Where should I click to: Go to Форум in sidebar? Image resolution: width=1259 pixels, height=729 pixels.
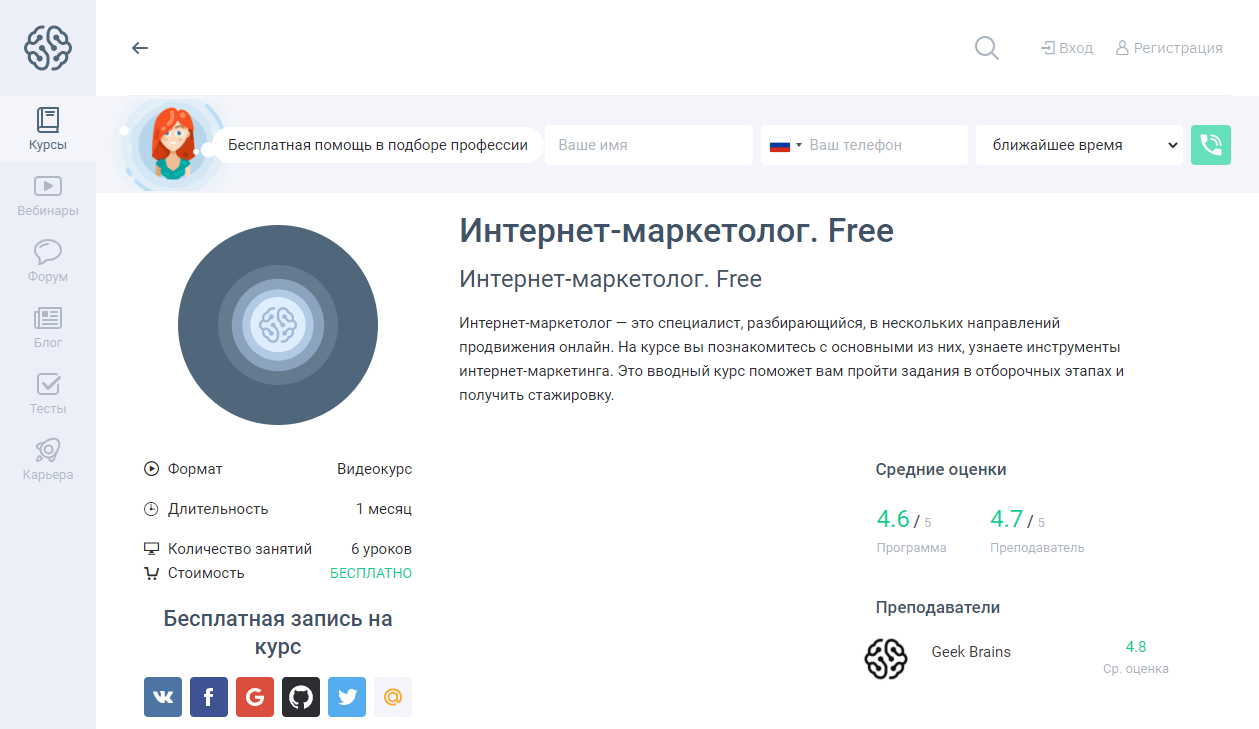coord(48,262)
